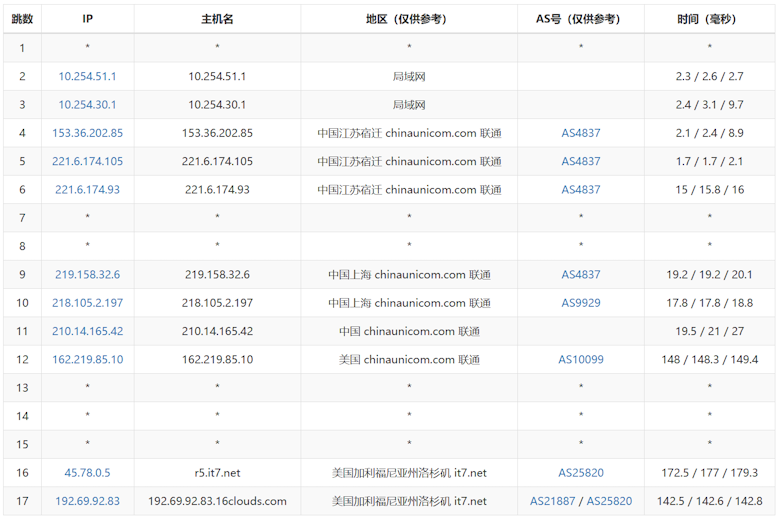Image resolution: width=780 pixels, height=521 pixels.
Task: Open the IP link 10.254.30.1
Action: tap(87, 104)
